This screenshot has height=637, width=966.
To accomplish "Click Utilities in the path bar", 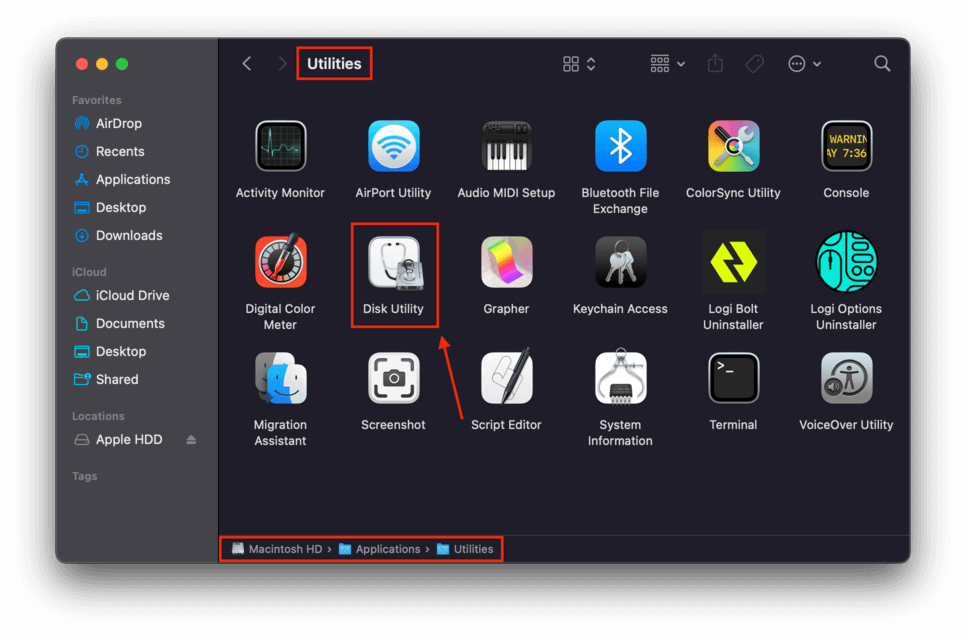I will tap(465, 549).
